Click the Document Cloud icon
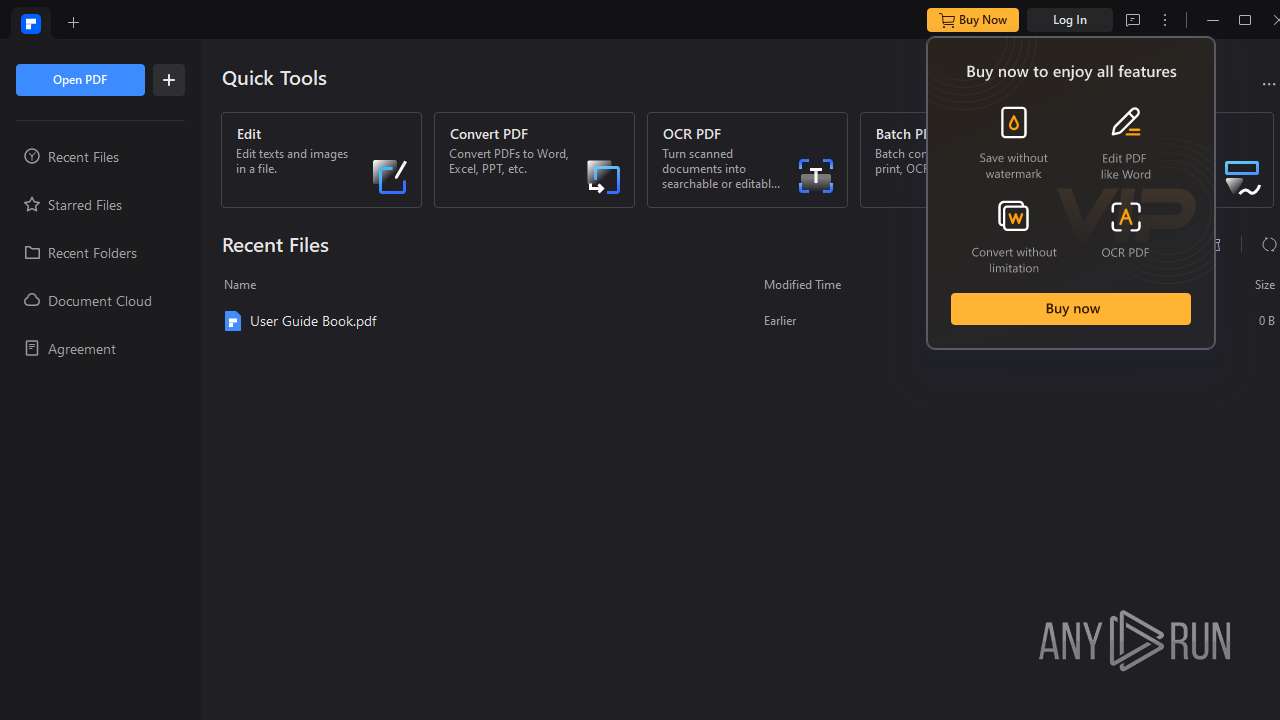This screenshot has height=720, width=1280. (32, 300)
